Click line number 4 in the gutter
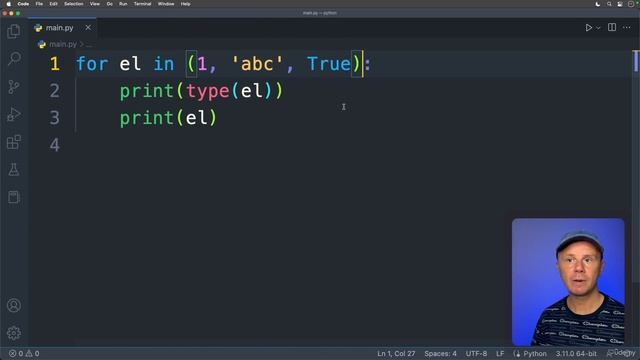 point(55,145)
